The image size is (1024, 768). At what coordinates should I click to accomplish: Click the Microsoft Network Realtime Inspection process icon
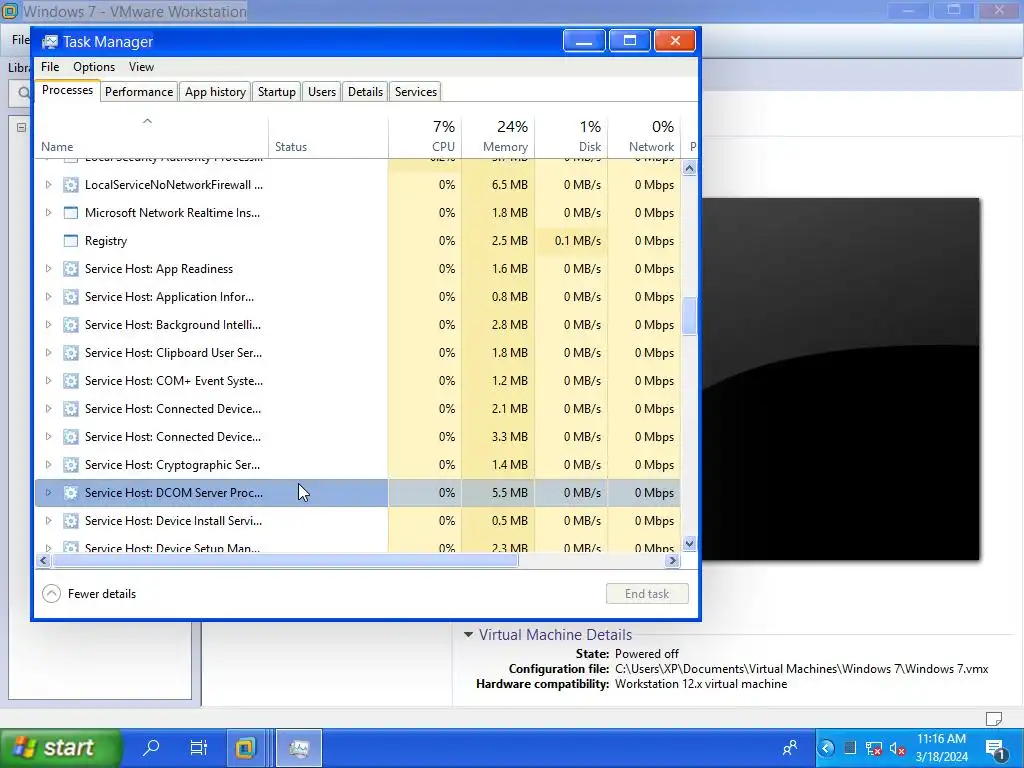click(x=71, y=213)
